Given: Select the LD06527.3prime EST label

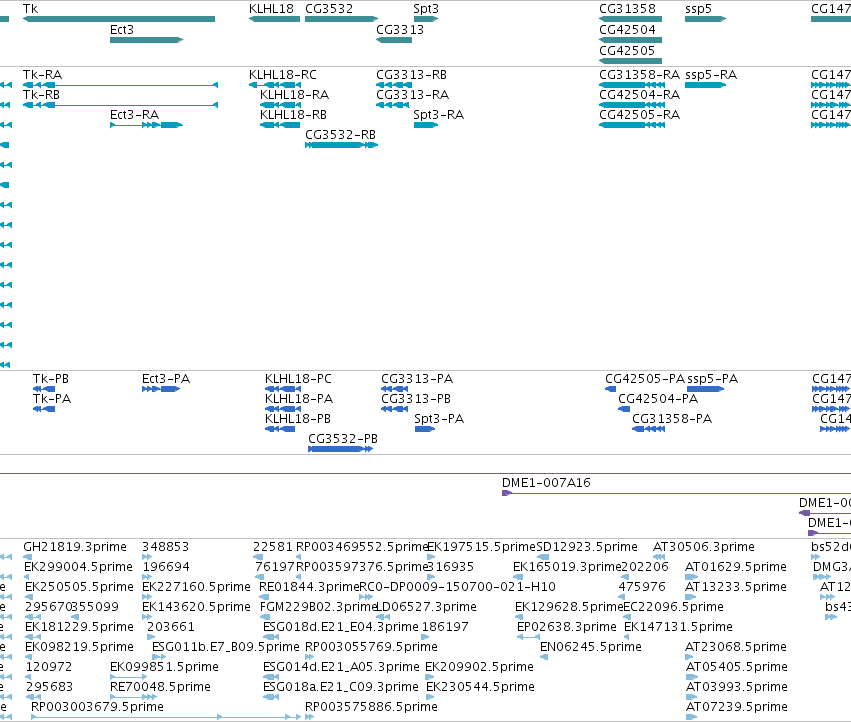Looking at the screenshot, I should pos(426,606).
